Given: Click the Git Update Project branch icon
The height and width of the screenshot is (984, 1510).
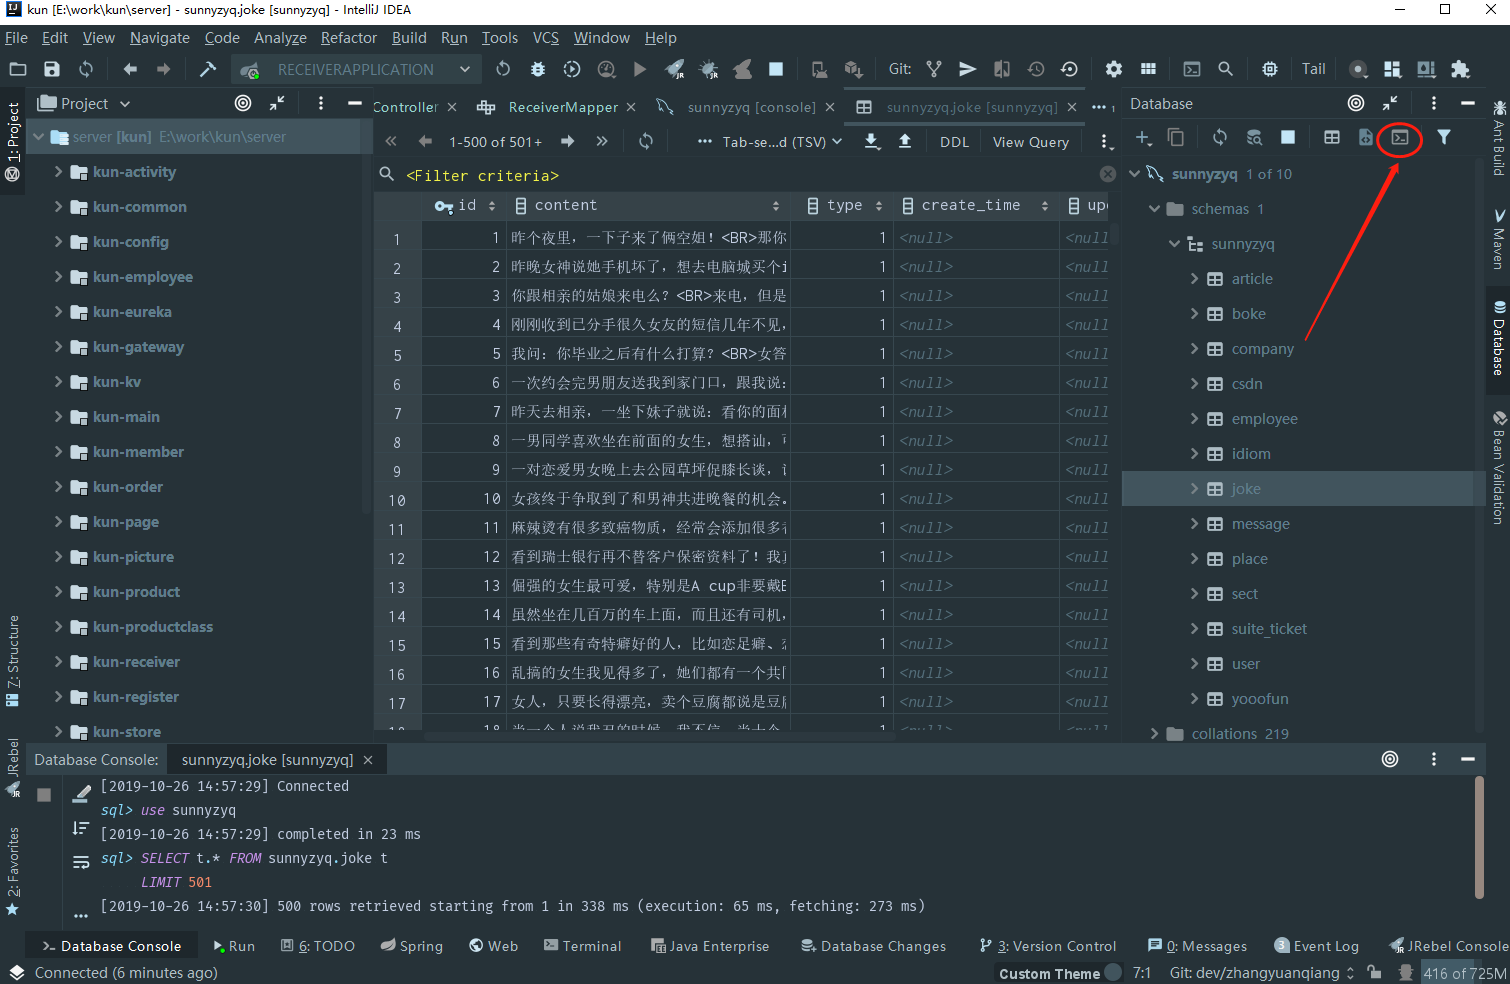Looking at the screenshot, I should pyautogui.click(x=934, y=69).
